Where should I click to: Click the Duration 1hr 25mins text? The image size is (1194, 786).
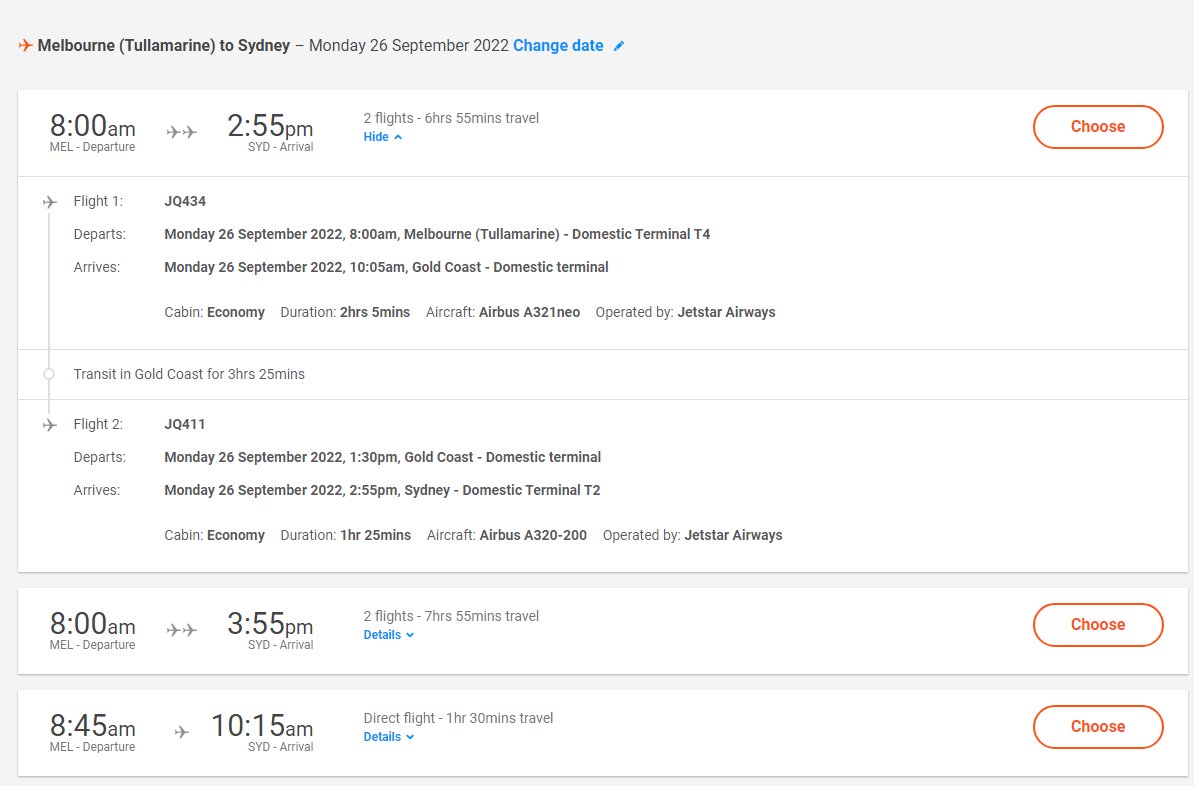[346, 535]
